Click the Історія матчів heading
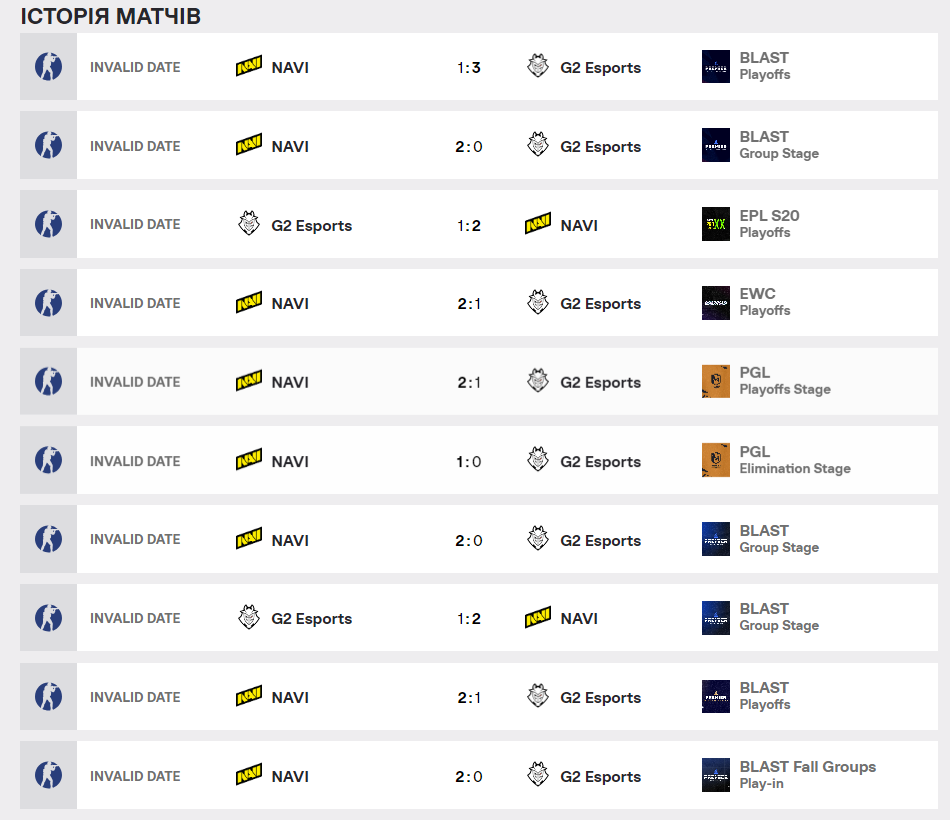 [x=110, y=16]
